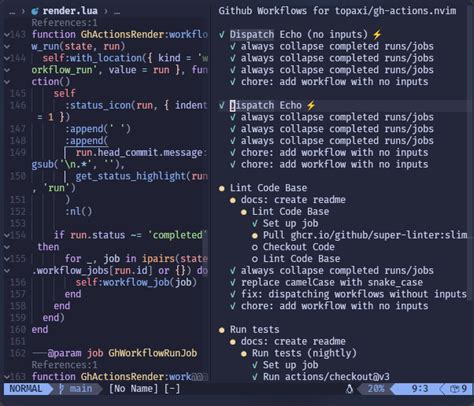The width and height of the screenshot is (474, 406).
Task: Collapse the Dispatch Echo (no inputs) workflow
Action: point(298,34)
